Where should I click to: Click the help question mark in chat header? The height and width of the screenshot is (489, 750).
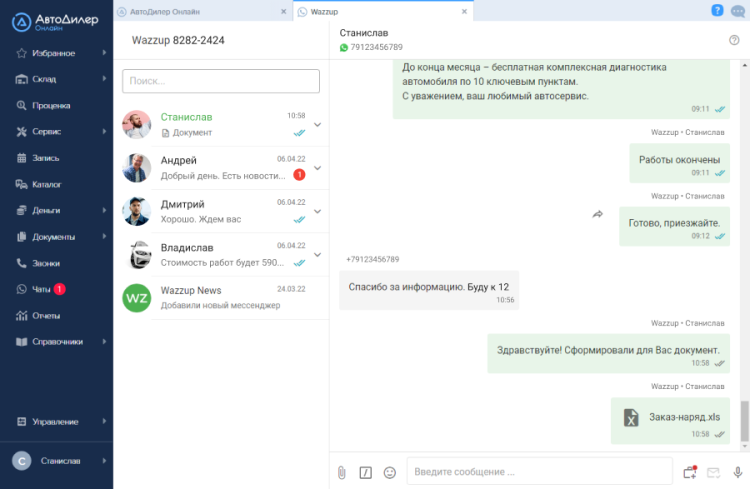click(734, 40)
